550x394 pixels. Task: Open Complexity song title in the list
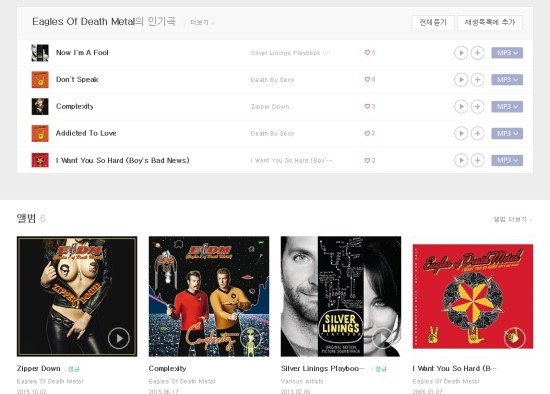[x=75, y=106]
